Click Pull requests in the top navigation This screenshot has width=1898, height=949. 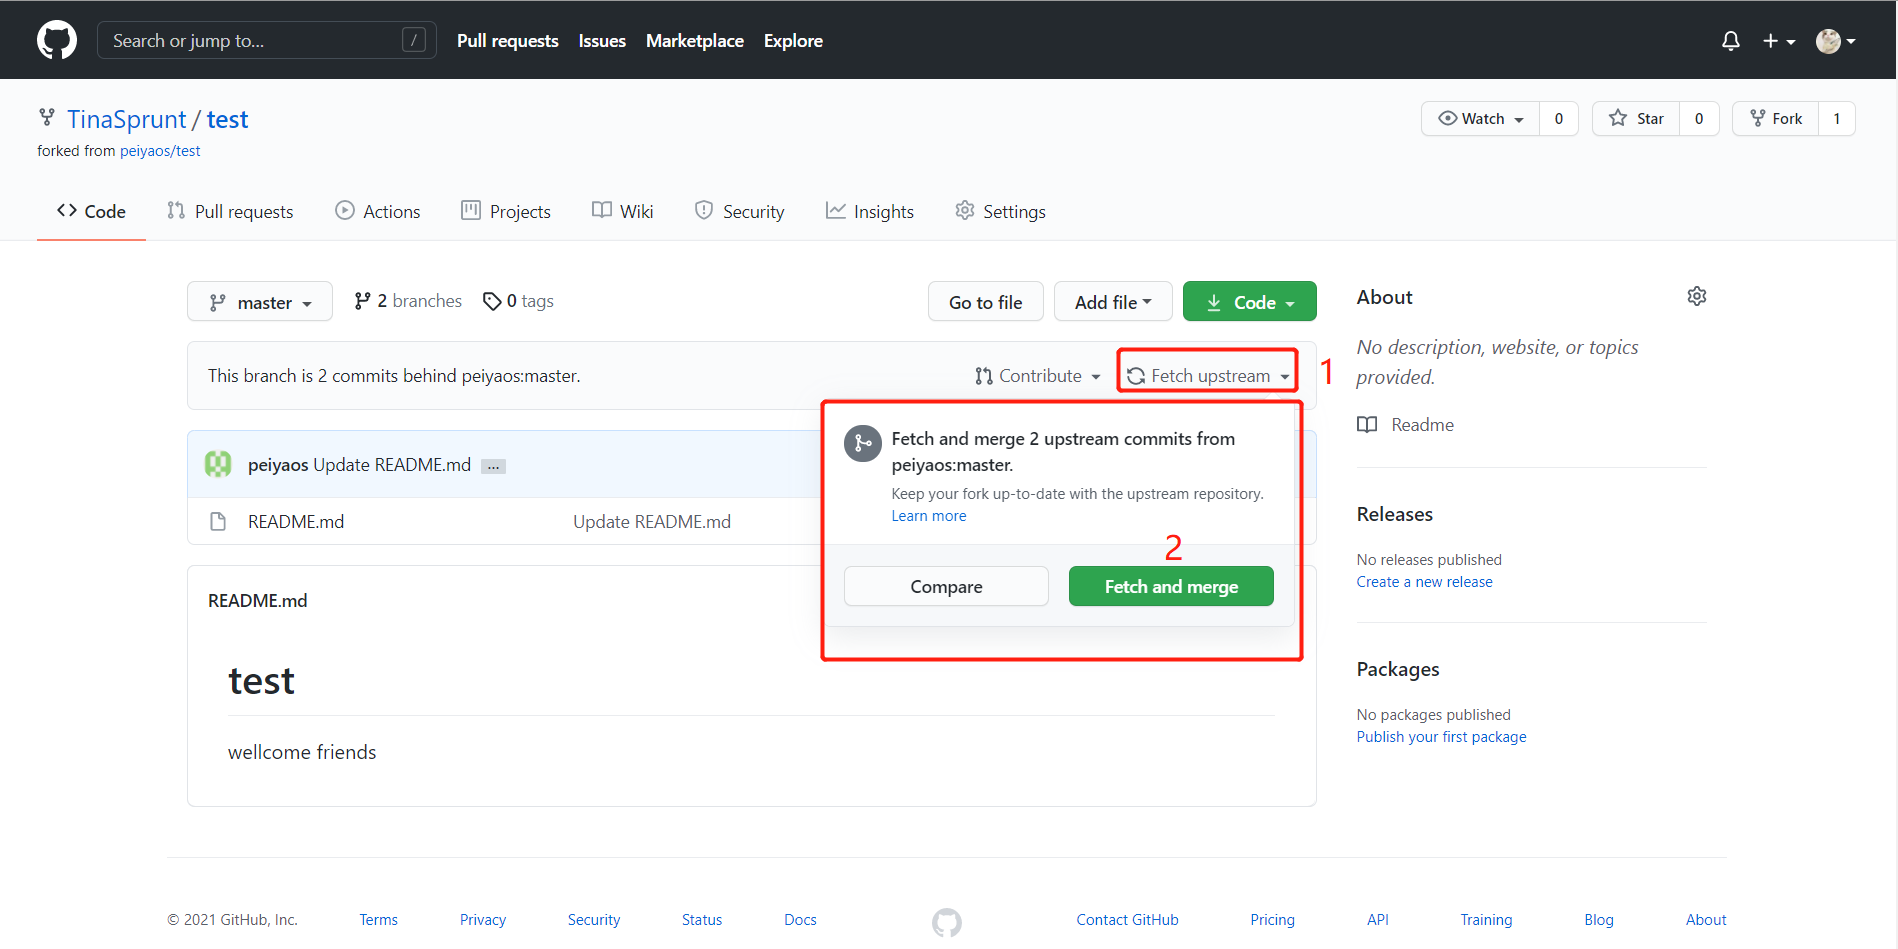coord(508,41)
